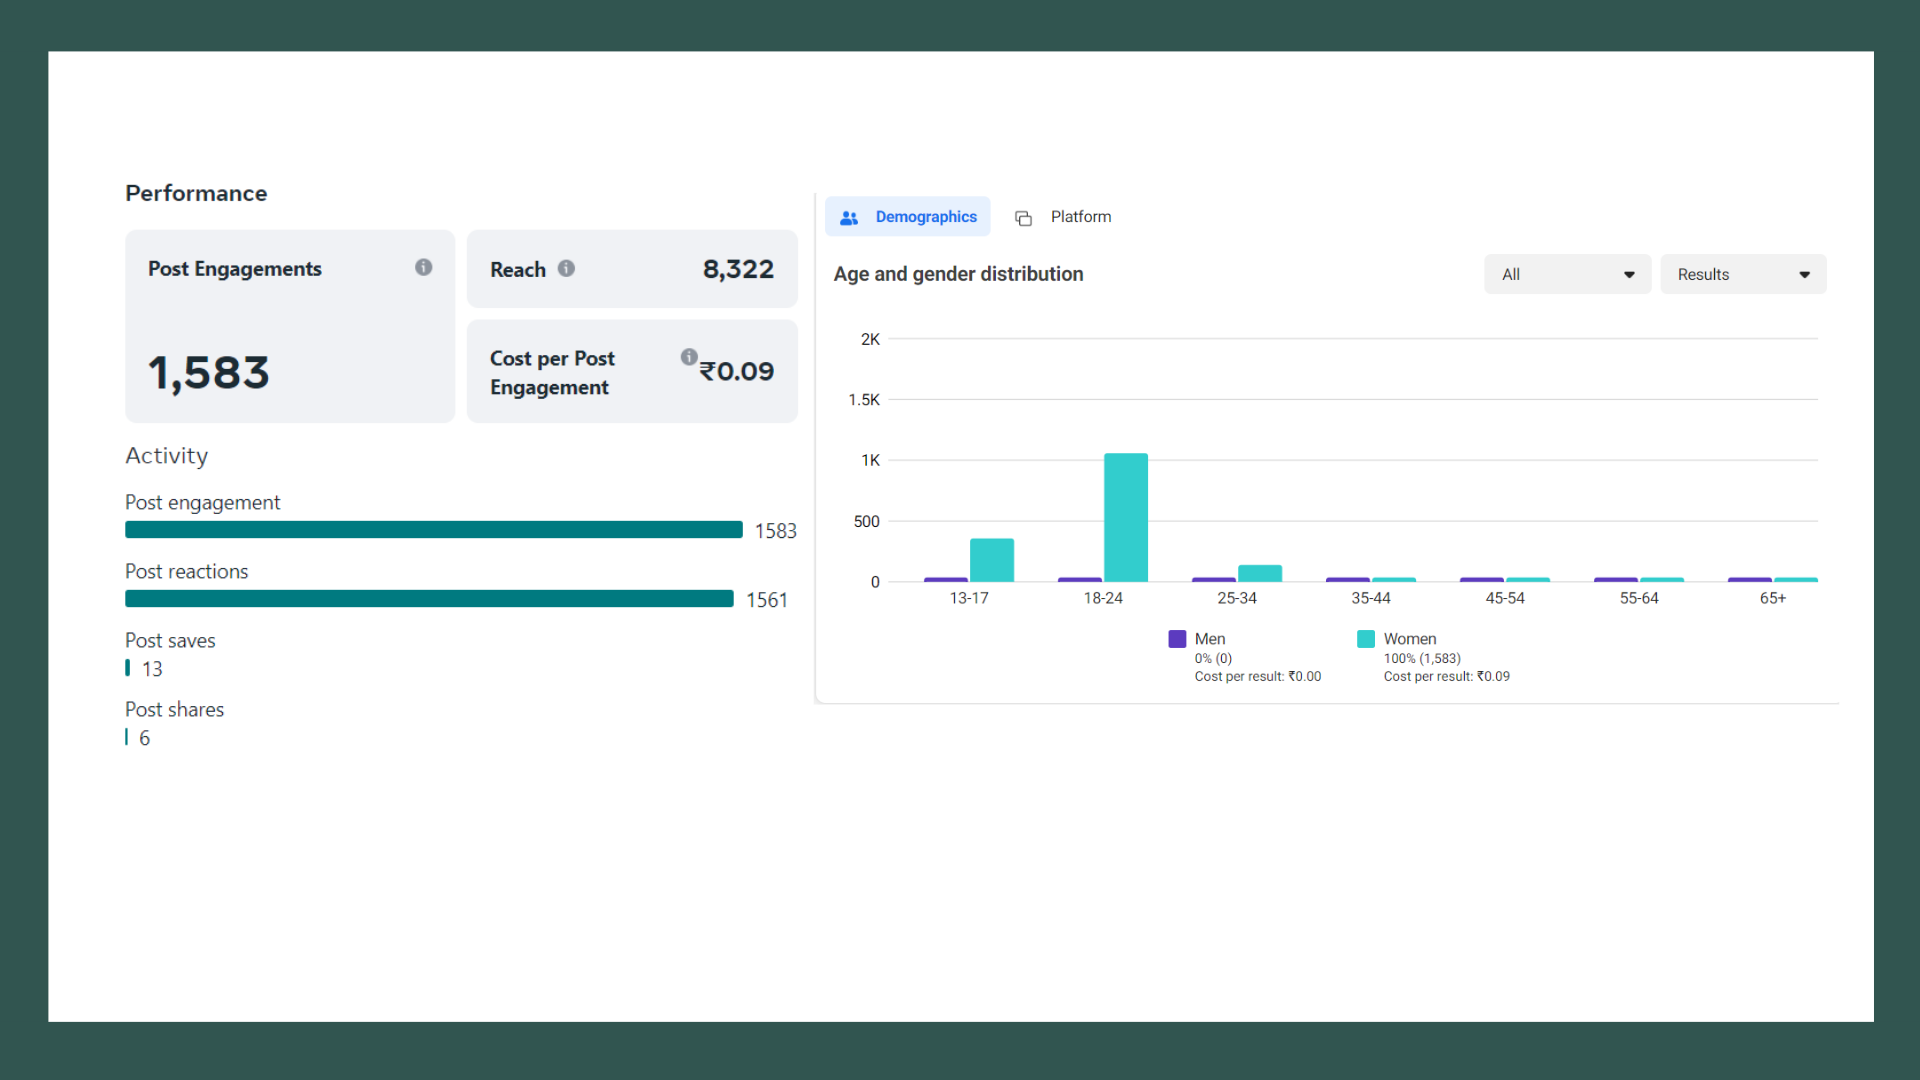Click the Post shares label
The image size is (1920, 1080).
pos(174,709)
